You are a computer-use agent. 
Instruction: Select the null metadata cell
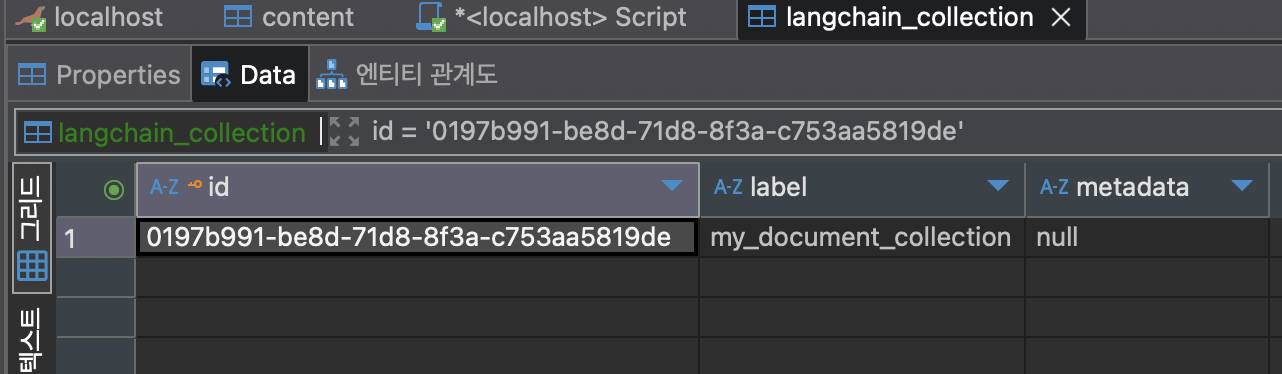click(1147, 238)
